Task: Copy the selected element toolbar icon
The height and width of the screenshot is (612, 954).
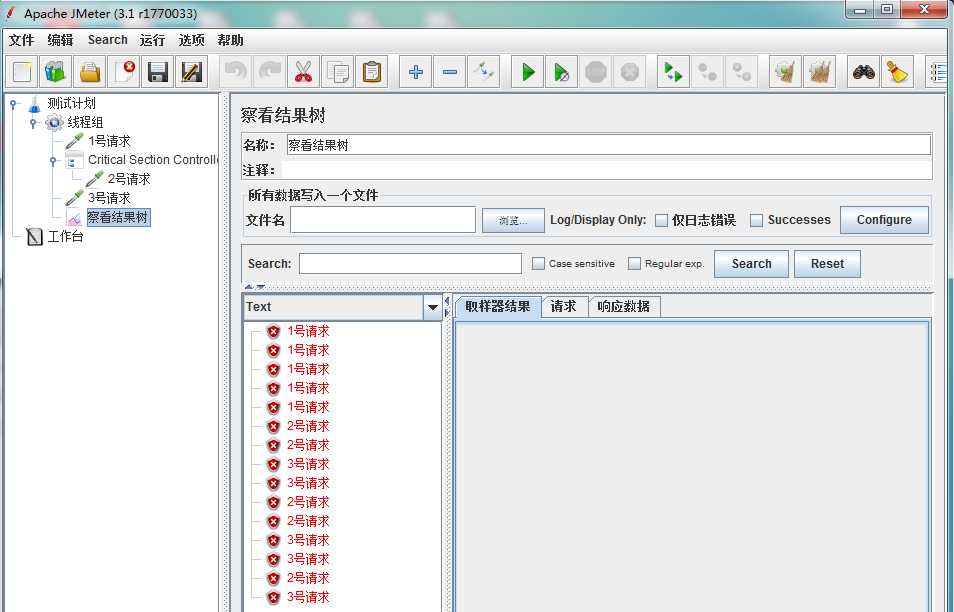Action: click(338, 72)
